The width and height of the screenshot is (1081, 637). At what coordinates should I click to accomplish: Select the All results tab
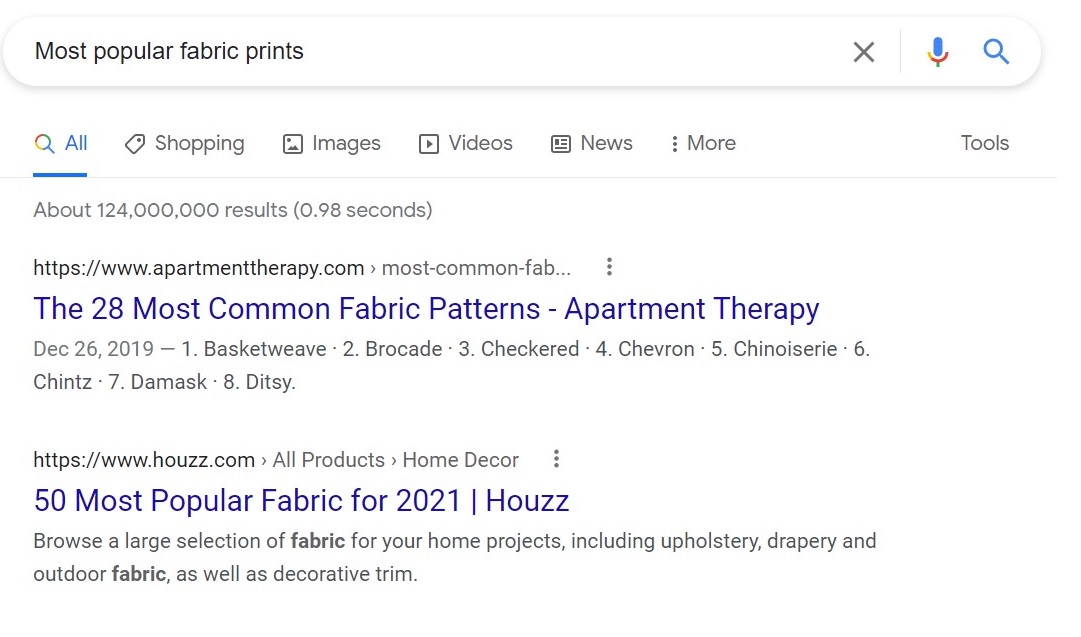[61, 143]
